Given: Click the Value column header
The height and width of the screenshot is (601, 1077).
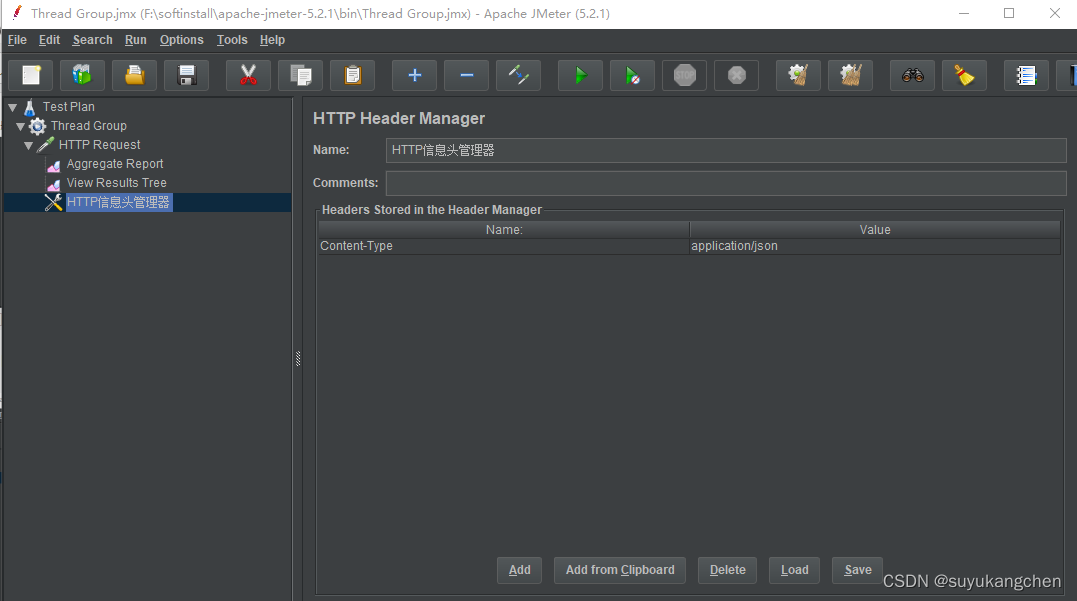Looking at the screenshot, I should (874, 230).
